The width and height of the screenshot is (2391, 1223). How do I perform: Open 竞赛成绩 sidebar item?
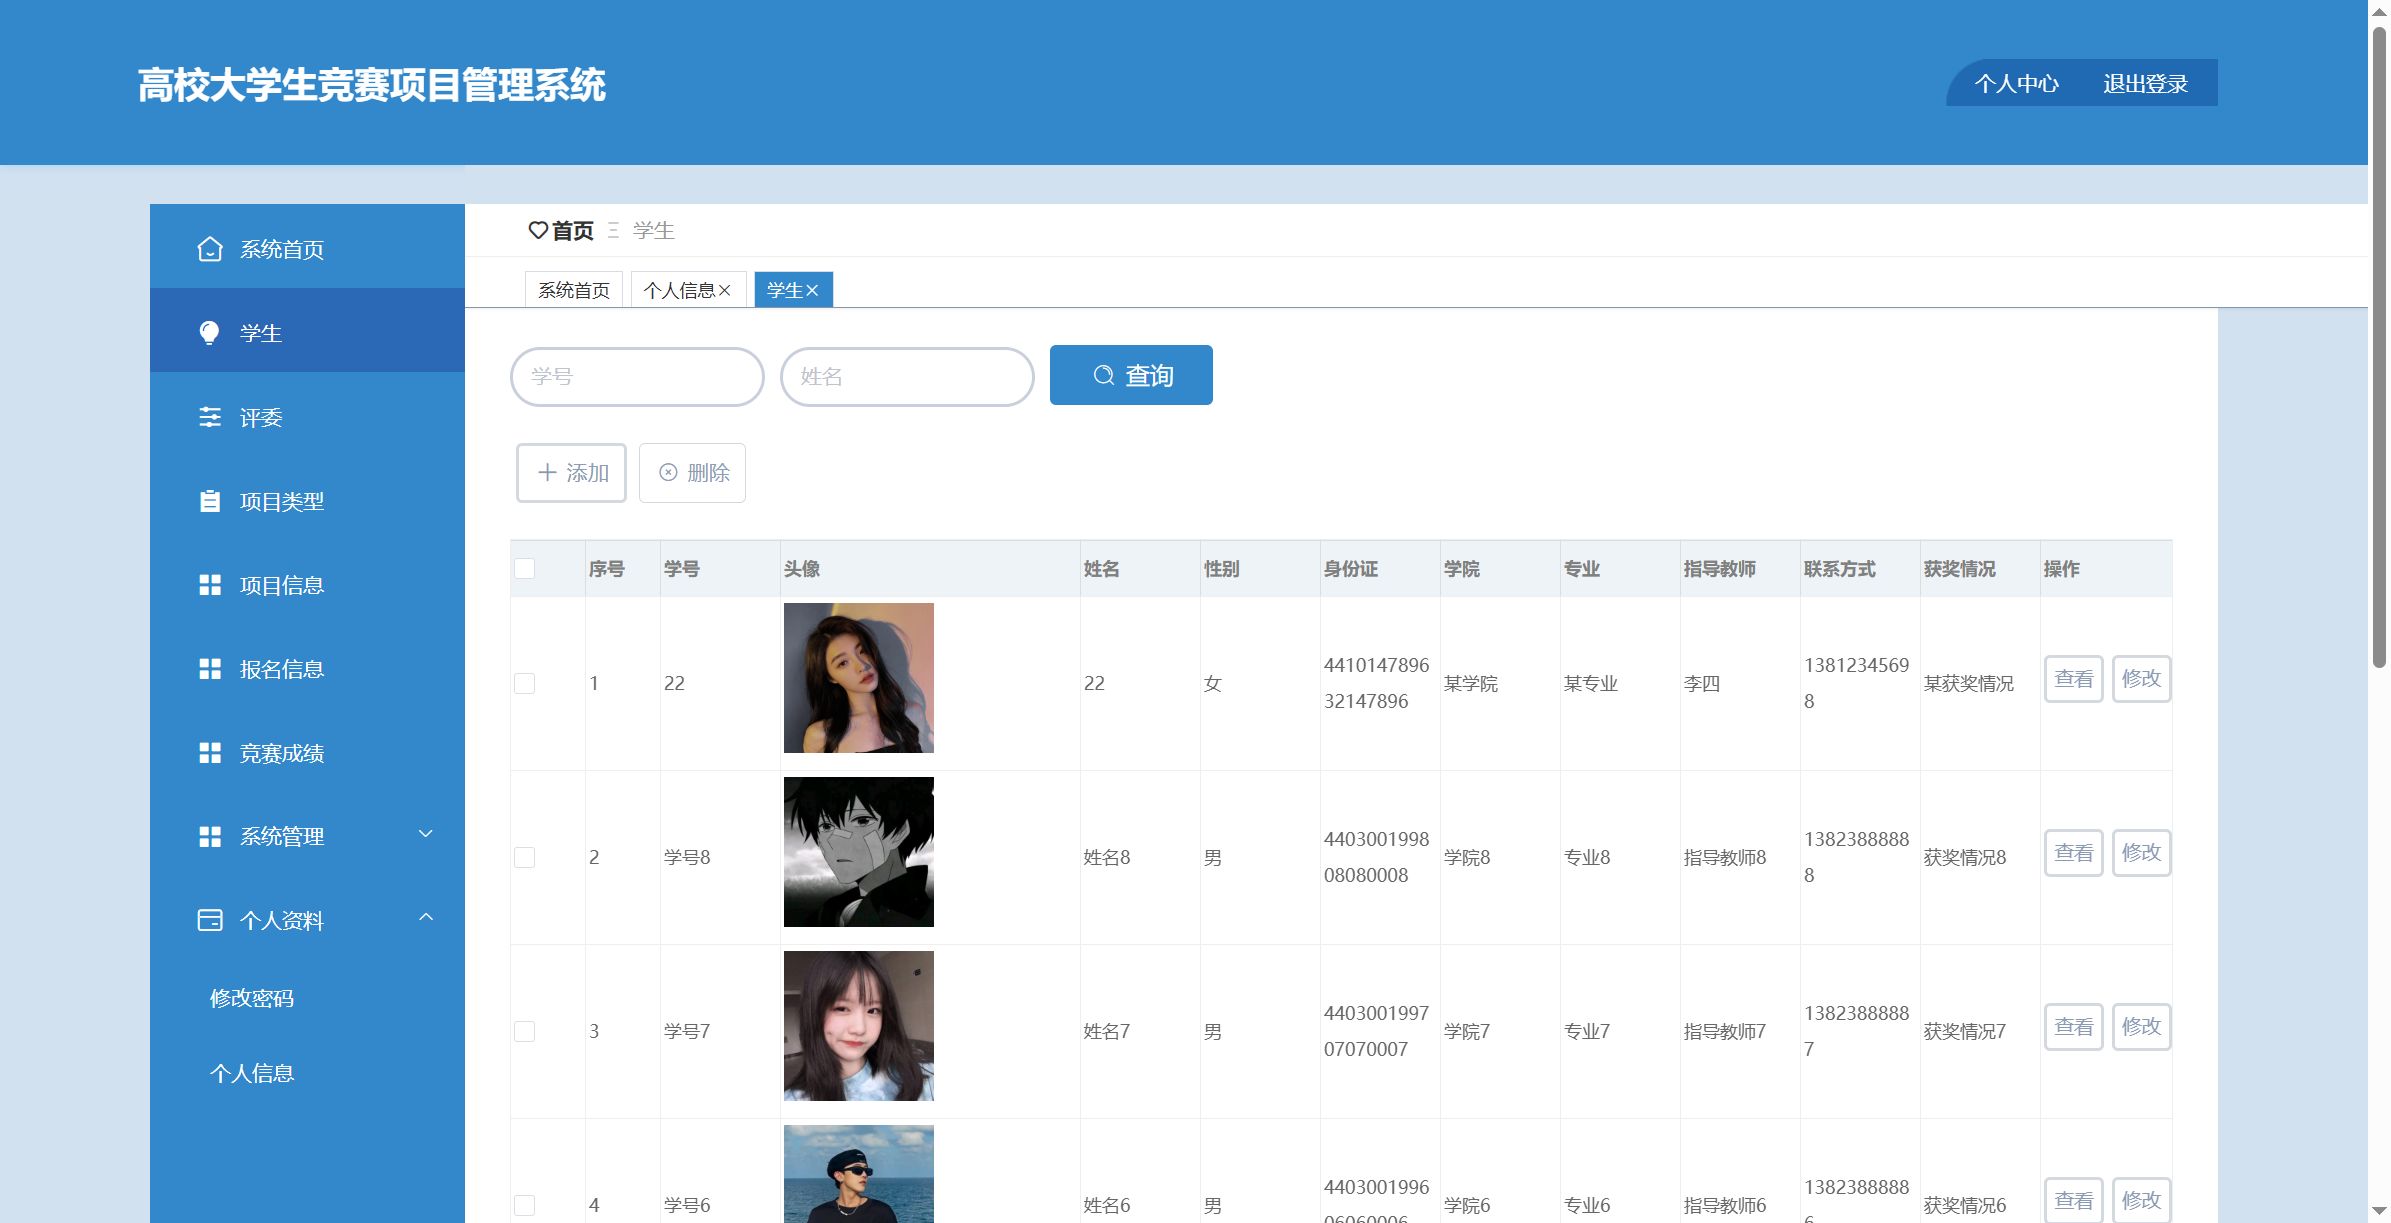(307, 753)
